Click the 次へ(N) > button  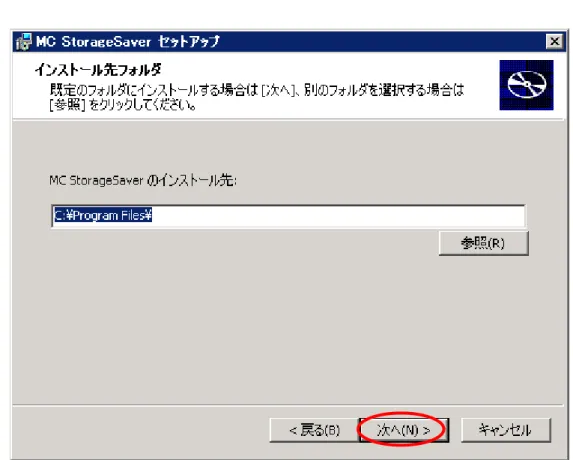coord(404,430)
